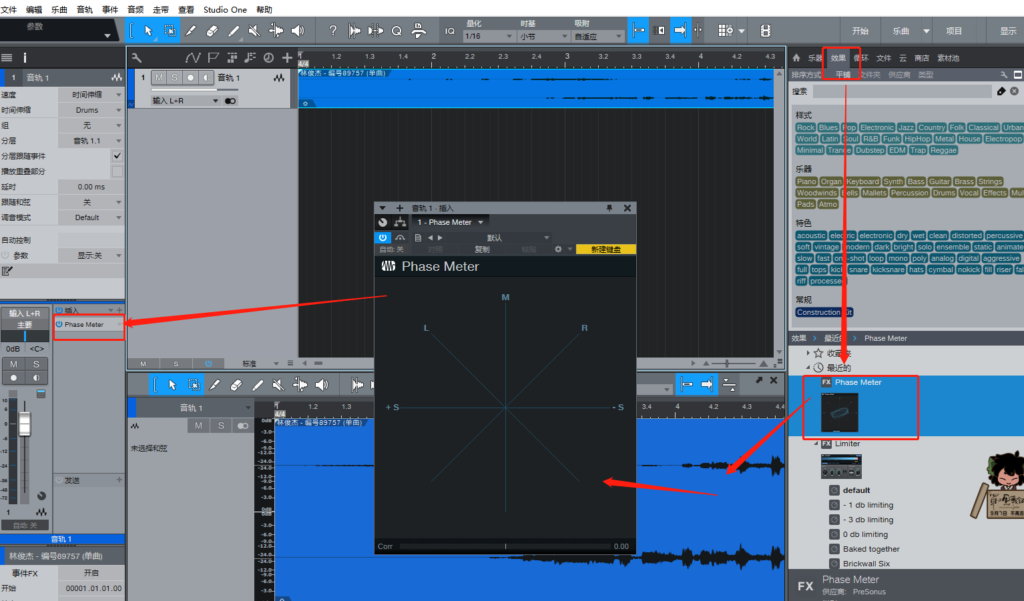Click the question mark help icon
Screen dimensions: 1024x601
pyautogui.click(x=333, y=31)
